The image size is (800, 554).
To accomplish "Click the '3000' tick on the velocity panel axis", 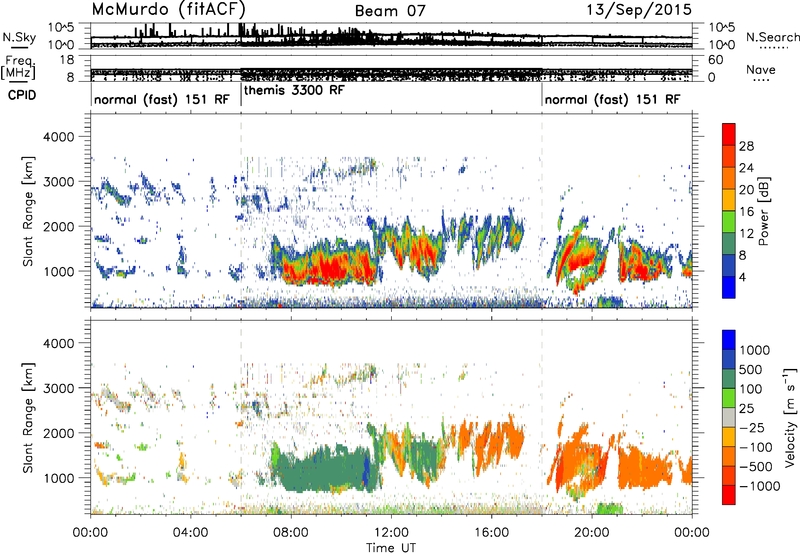I will point(59,388).
